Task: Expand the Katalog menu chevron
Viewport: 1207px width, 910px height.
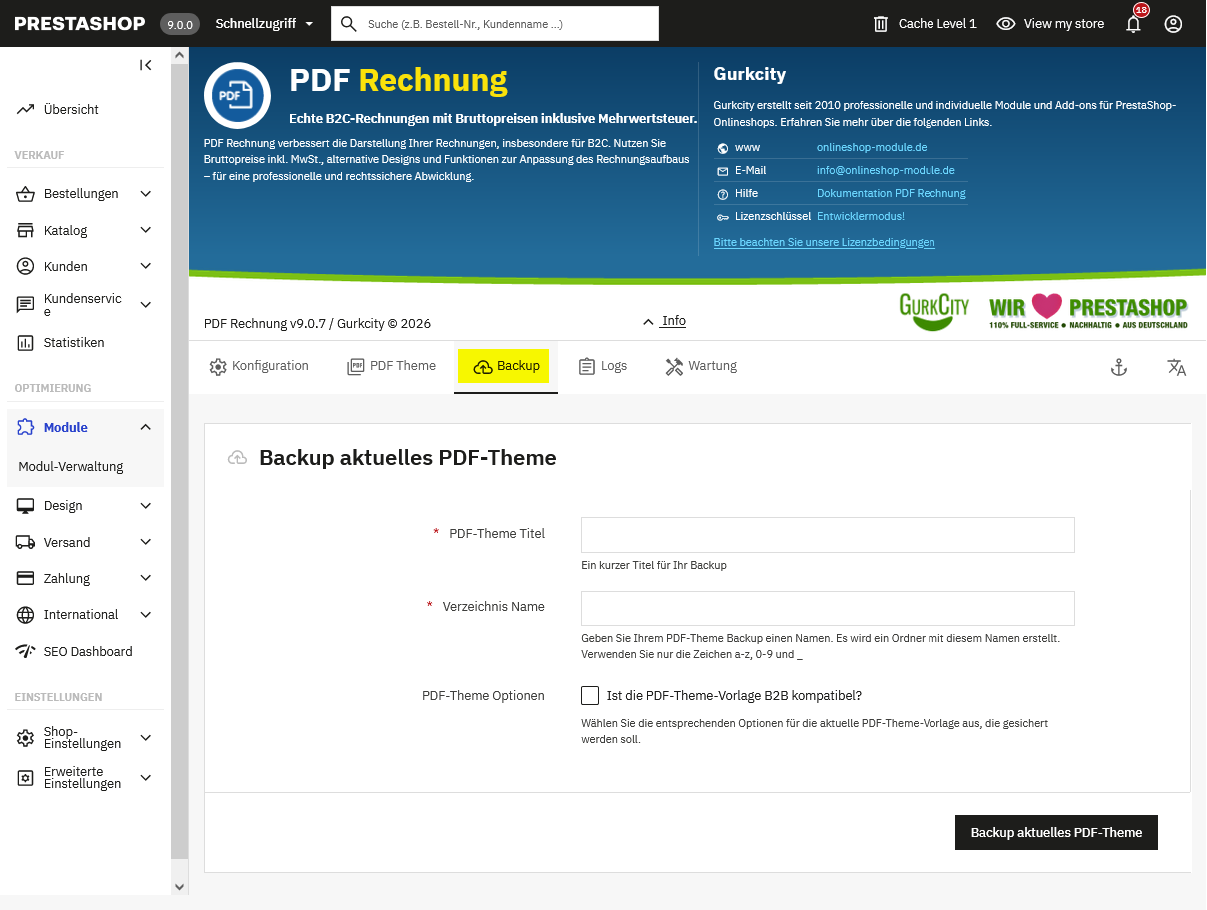Action: pos(146,231)
